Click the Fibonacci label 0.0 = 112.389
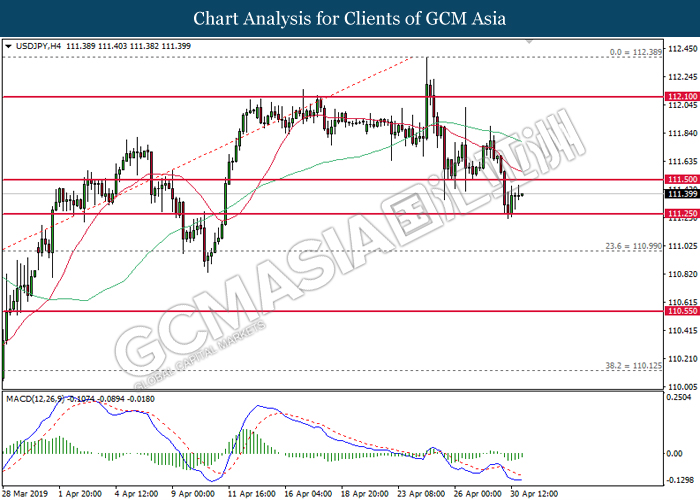 (636, 52)
